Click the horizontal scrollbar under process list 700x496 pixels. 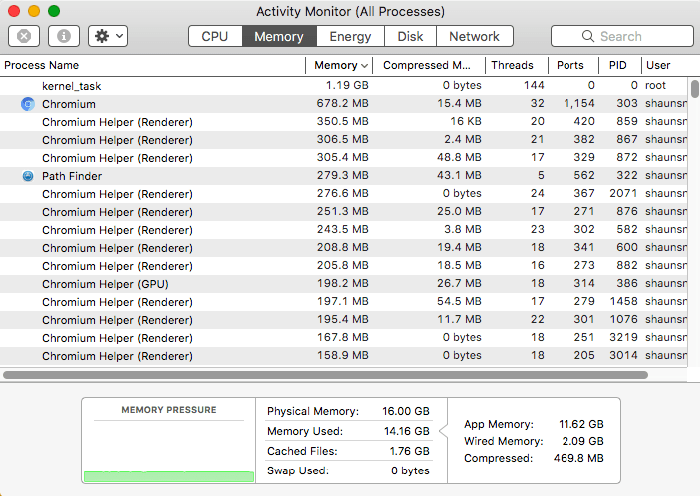pos(325,375)
